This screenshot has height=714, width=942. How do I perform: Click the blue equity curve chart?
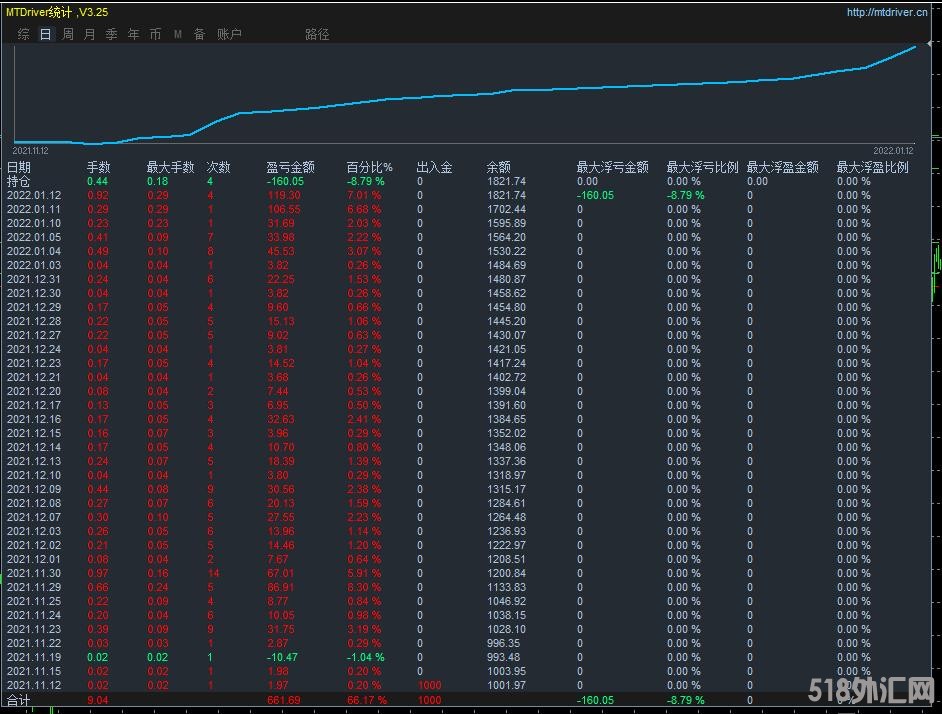(464, 94)
